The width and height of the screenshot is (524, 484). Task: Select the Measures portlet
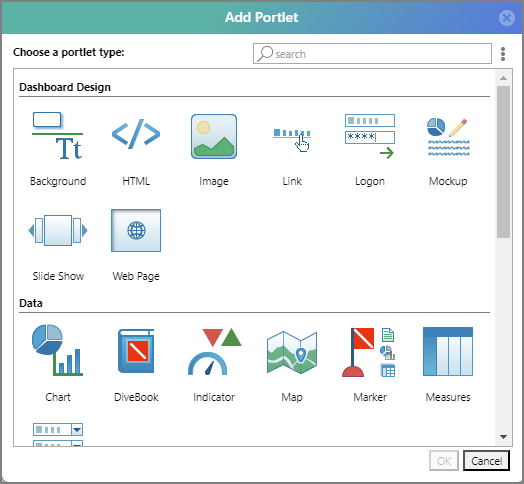tap(448, 351)
